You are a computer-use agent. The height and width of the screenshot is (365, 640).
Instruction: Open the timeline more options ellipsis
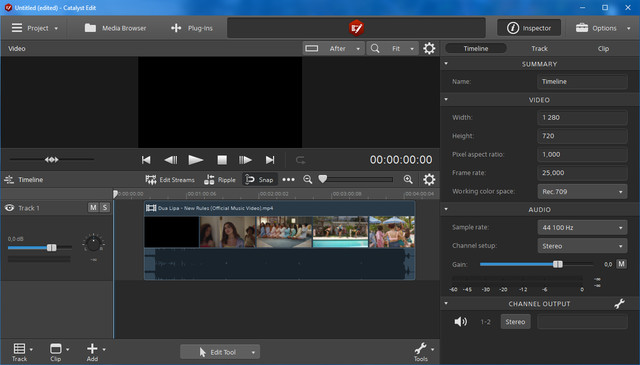pyautogui.click(x=289, y=180)
